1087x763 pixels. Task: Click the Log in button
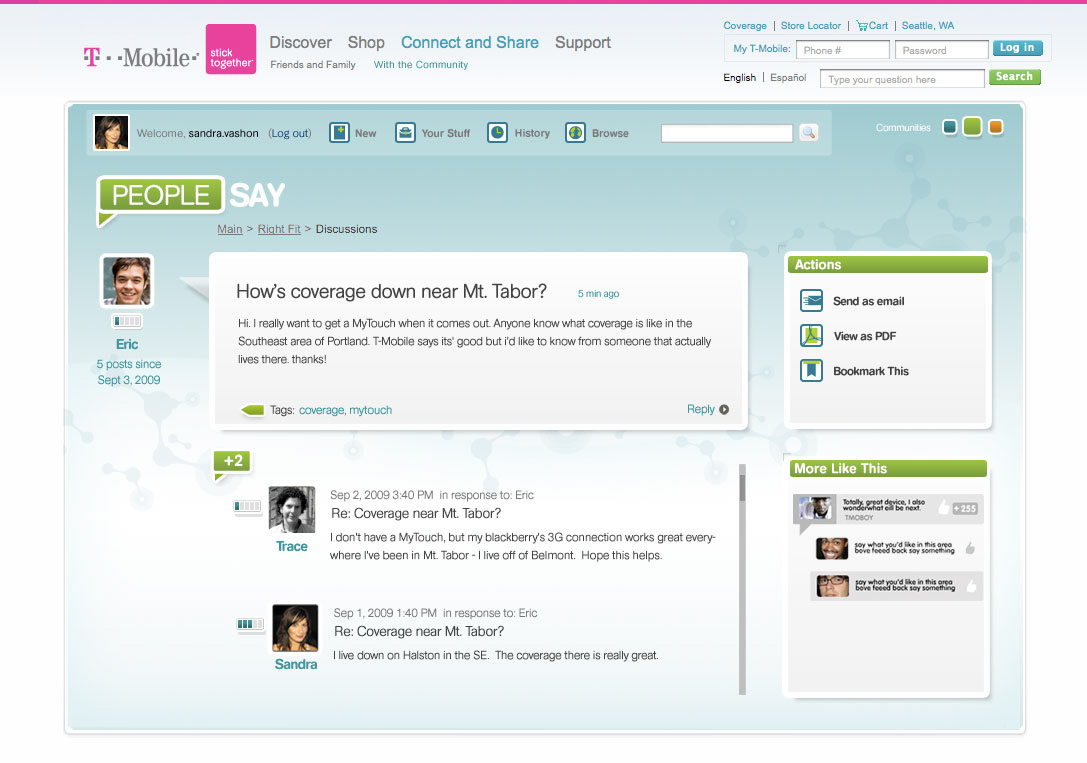coord(1017,48)
